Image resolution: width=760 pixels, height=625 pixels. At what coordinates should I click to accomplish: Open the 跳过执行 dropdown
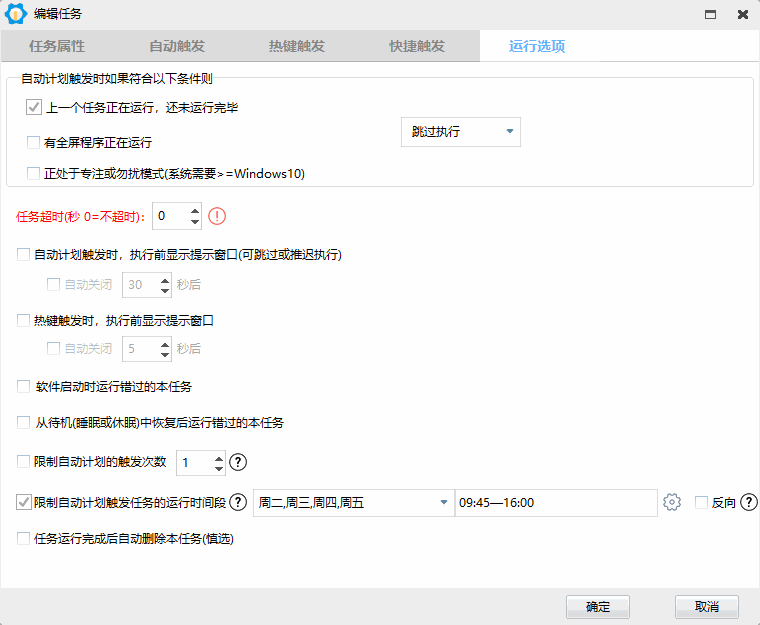460,132
